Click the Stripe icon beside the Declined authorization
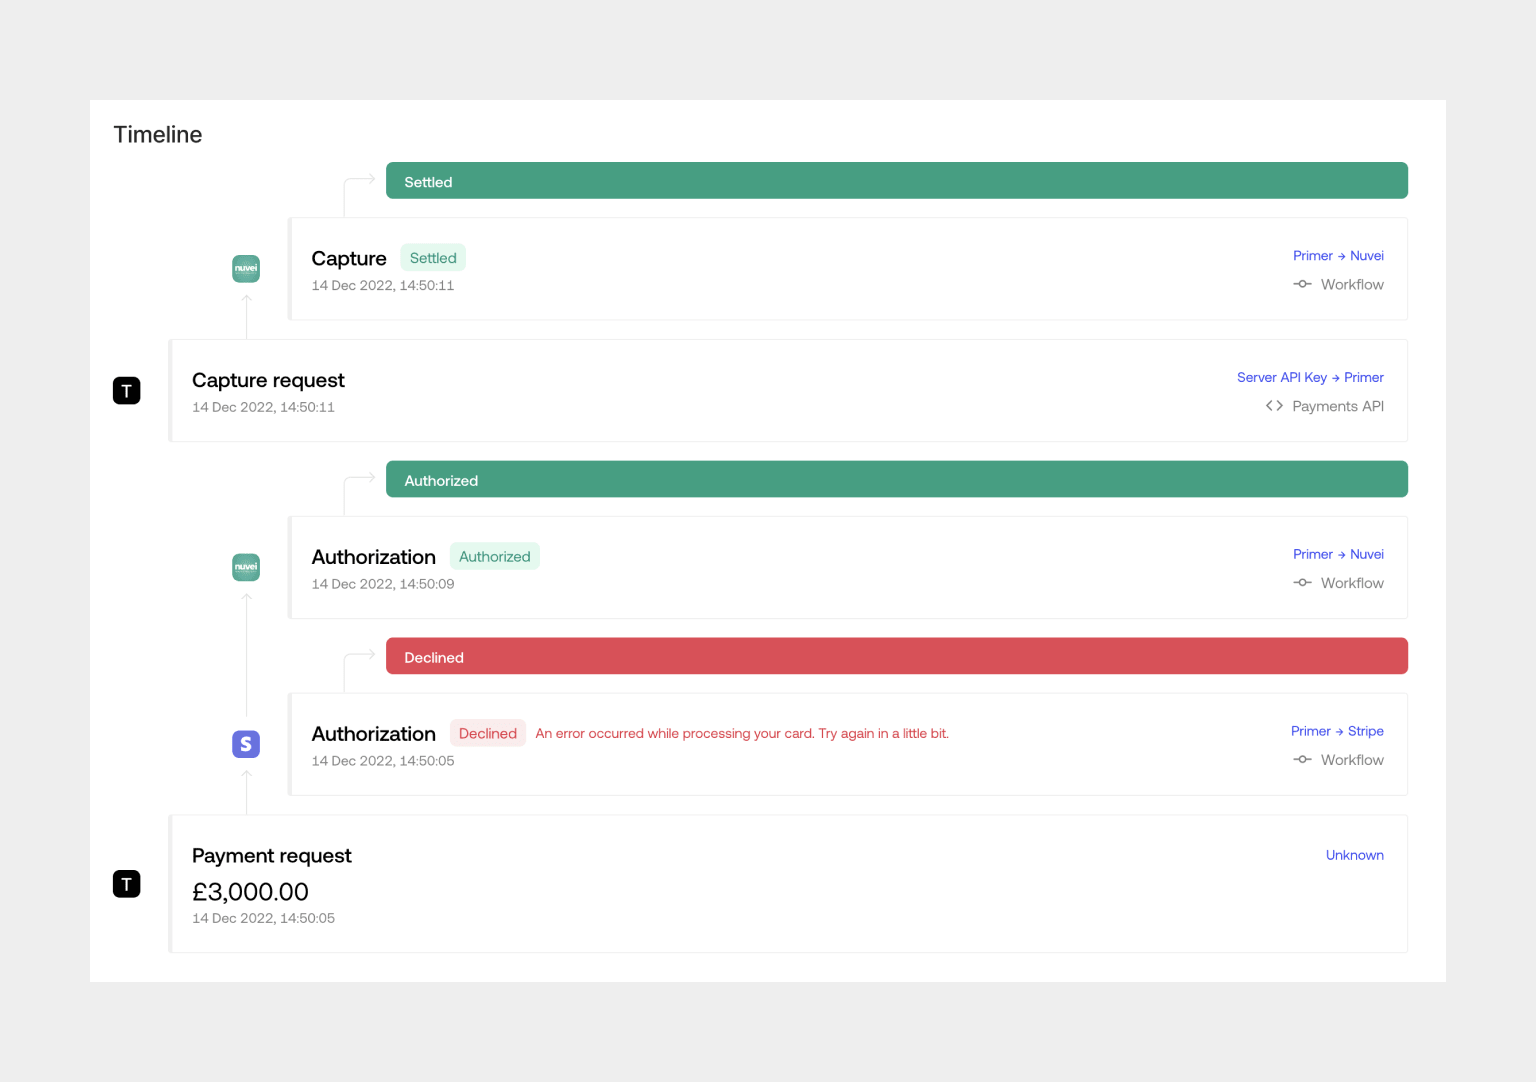 246,744
